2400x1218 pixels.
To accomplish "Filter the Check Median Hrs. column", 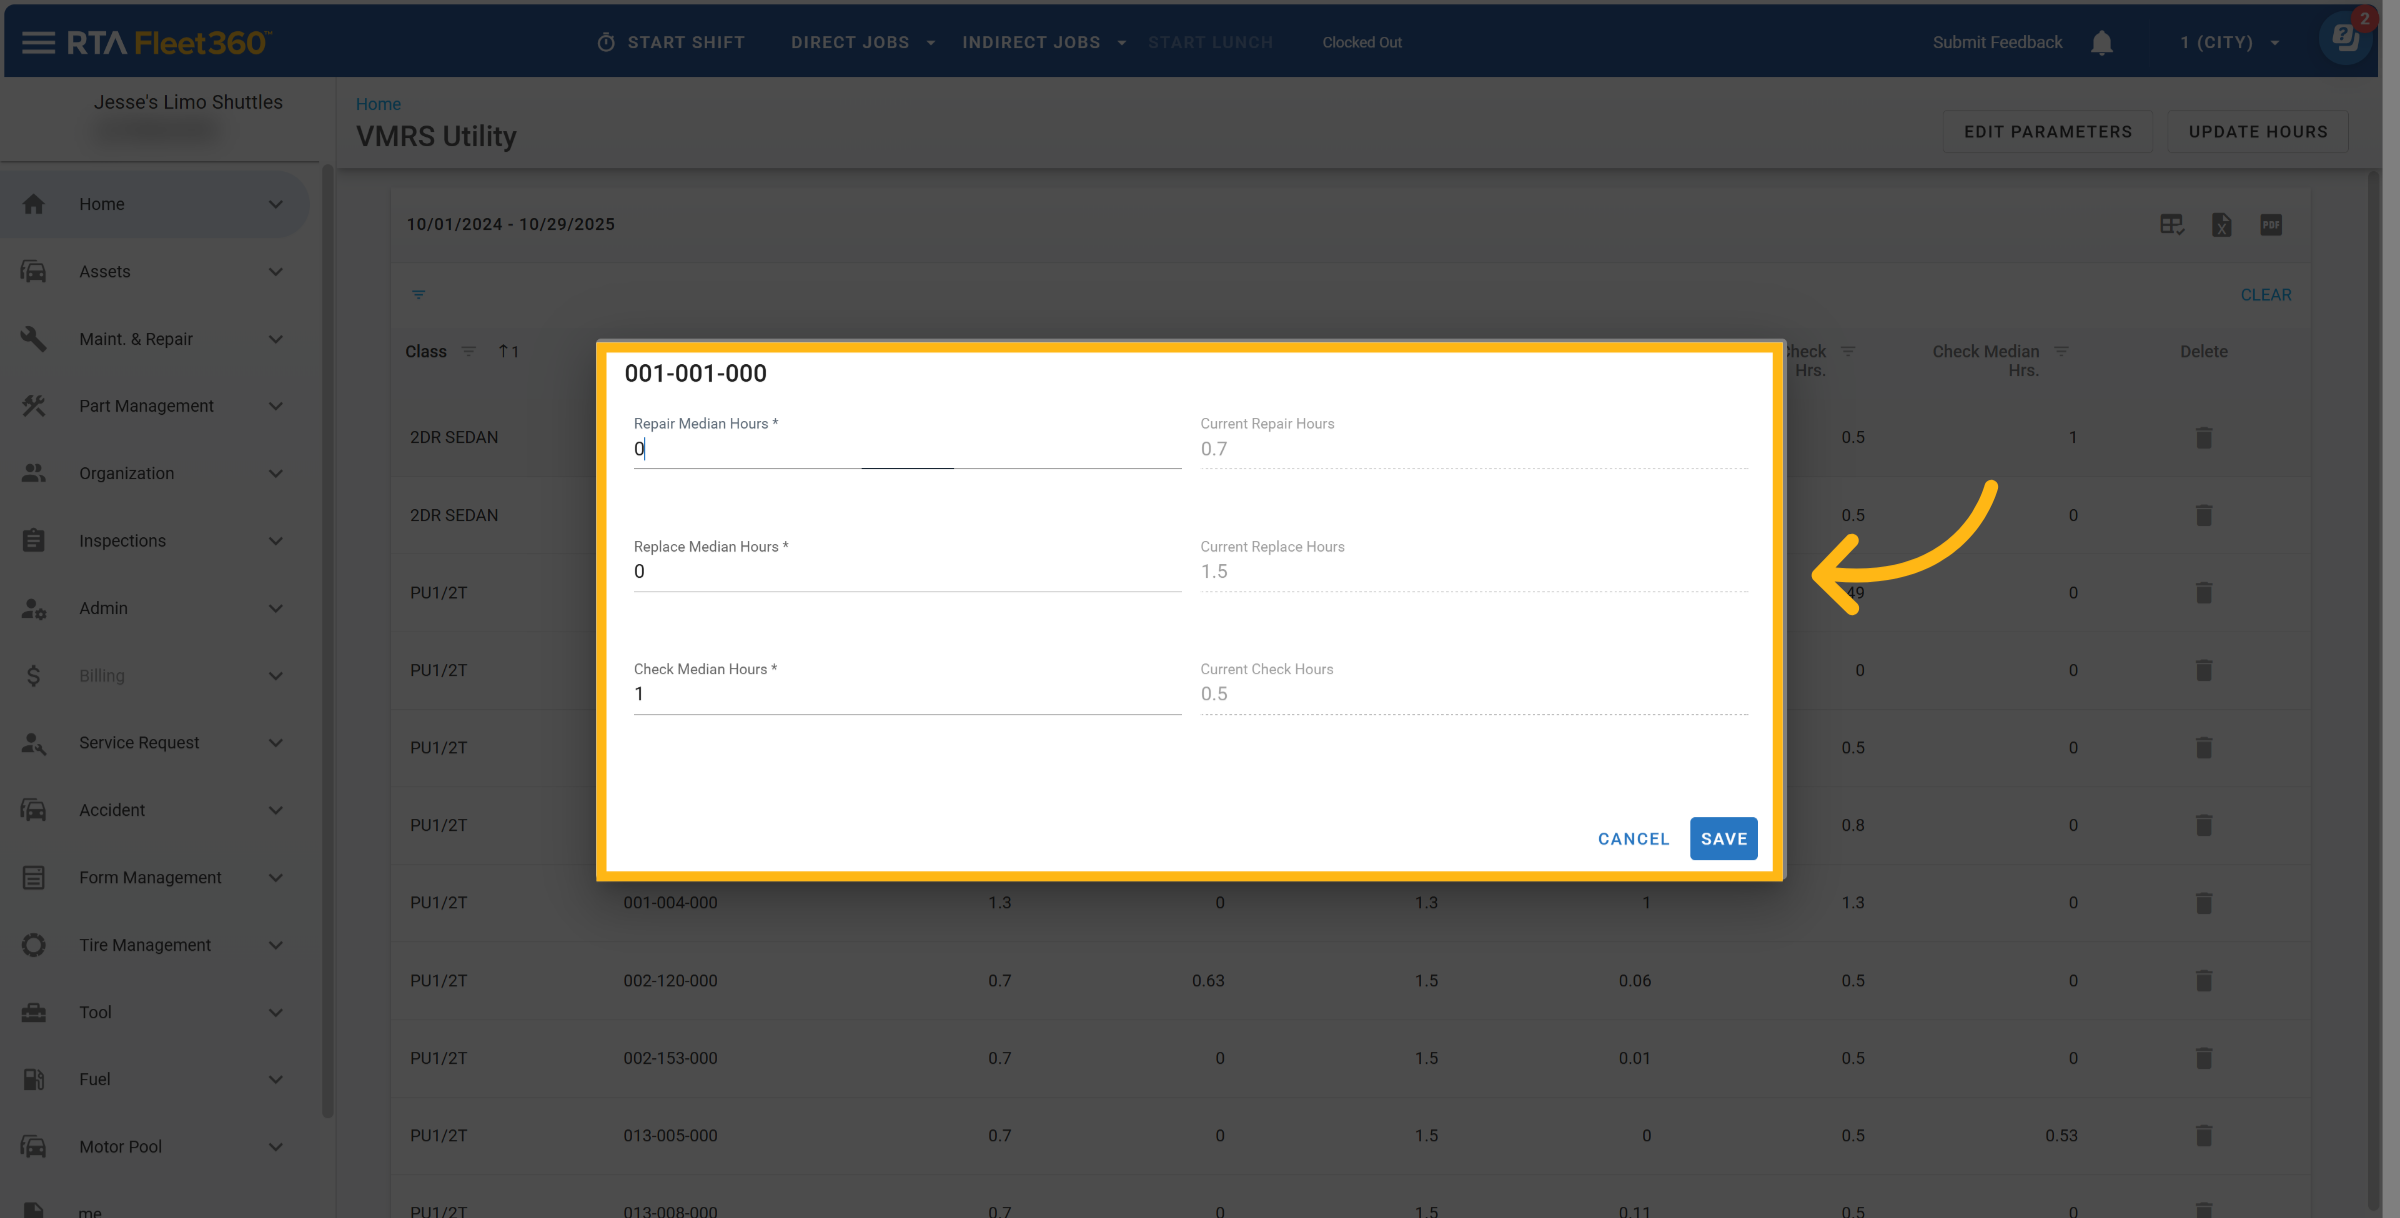I will (x=2061, y=352).
